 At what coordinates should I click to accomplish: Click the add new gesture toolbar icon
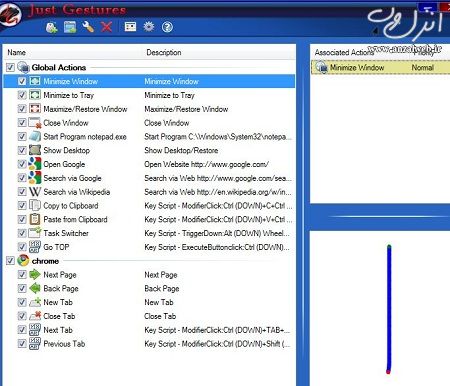pyautogui.click(x=51, y=27)
